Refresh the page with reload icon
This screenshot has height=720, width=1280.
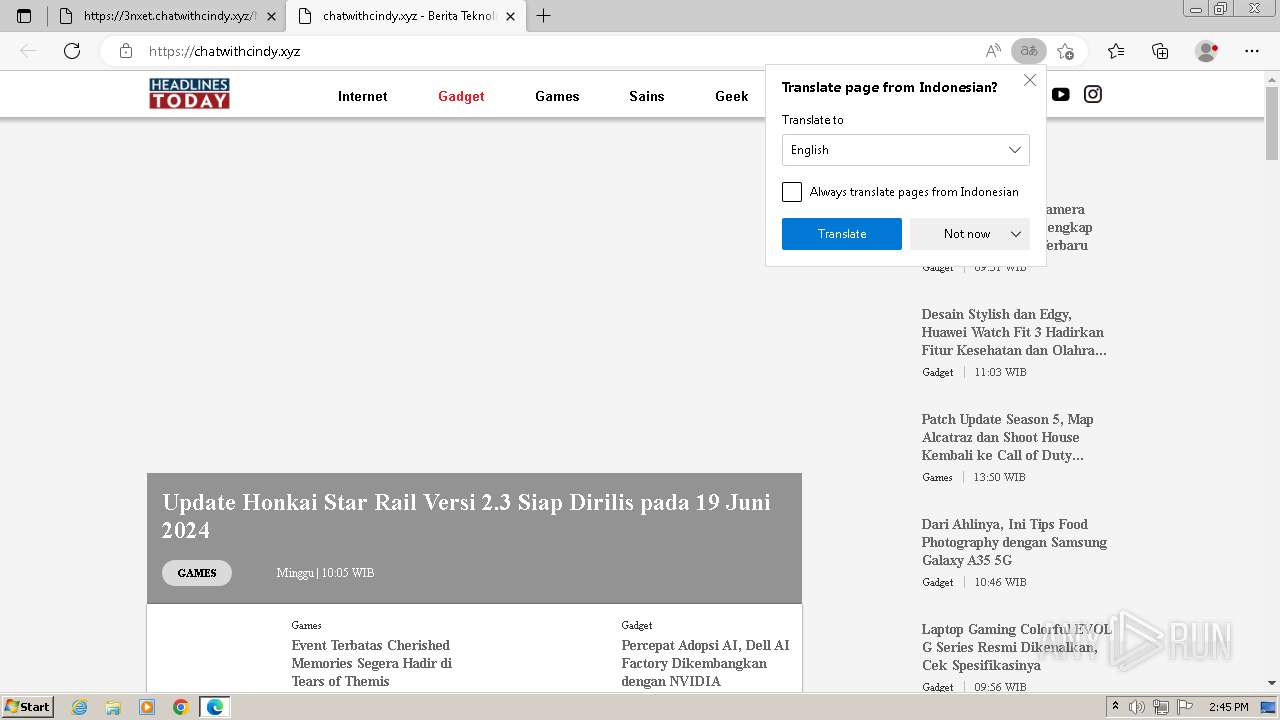pyautogui.click(x=72, y=51)
